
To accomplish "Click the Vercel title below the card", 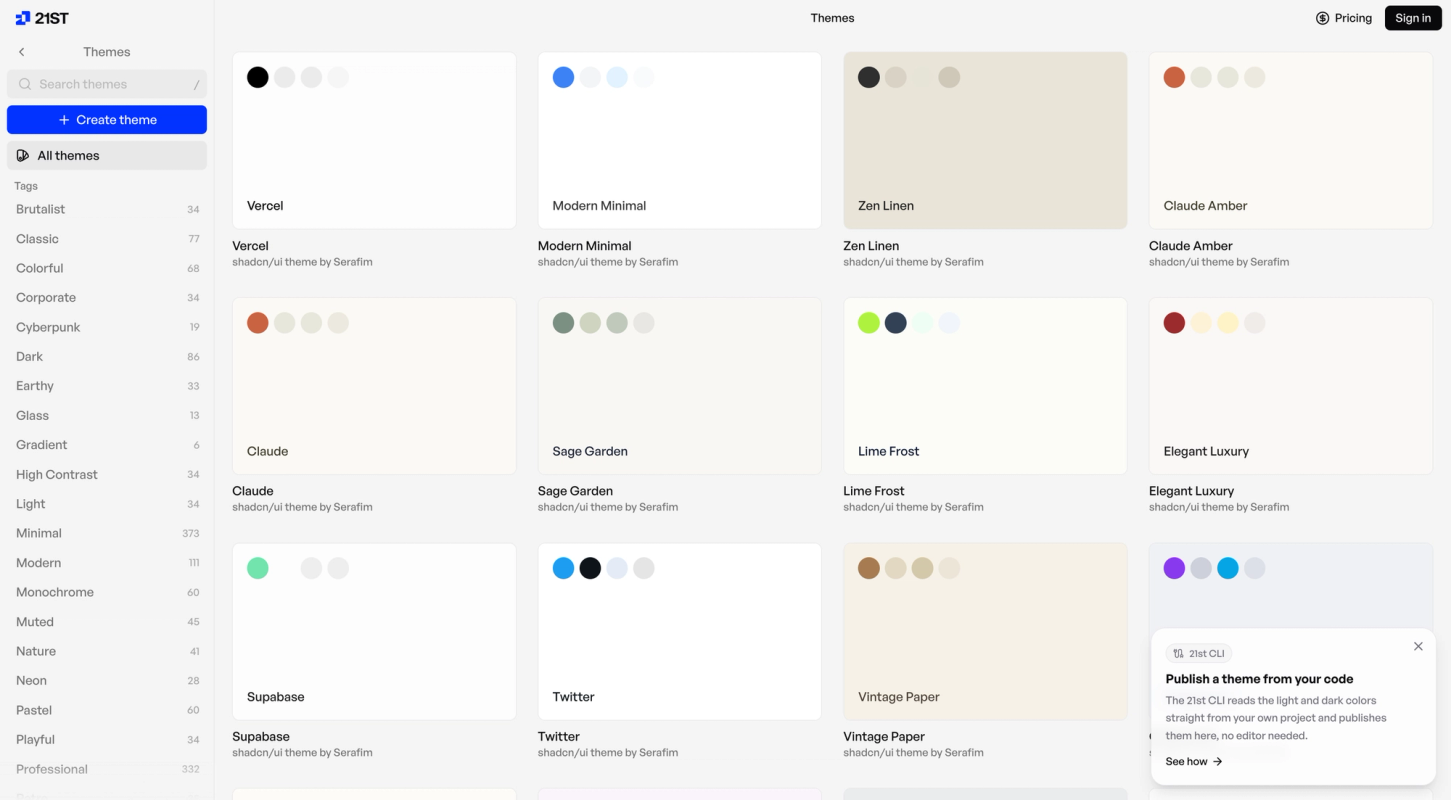I will point(250,246).
